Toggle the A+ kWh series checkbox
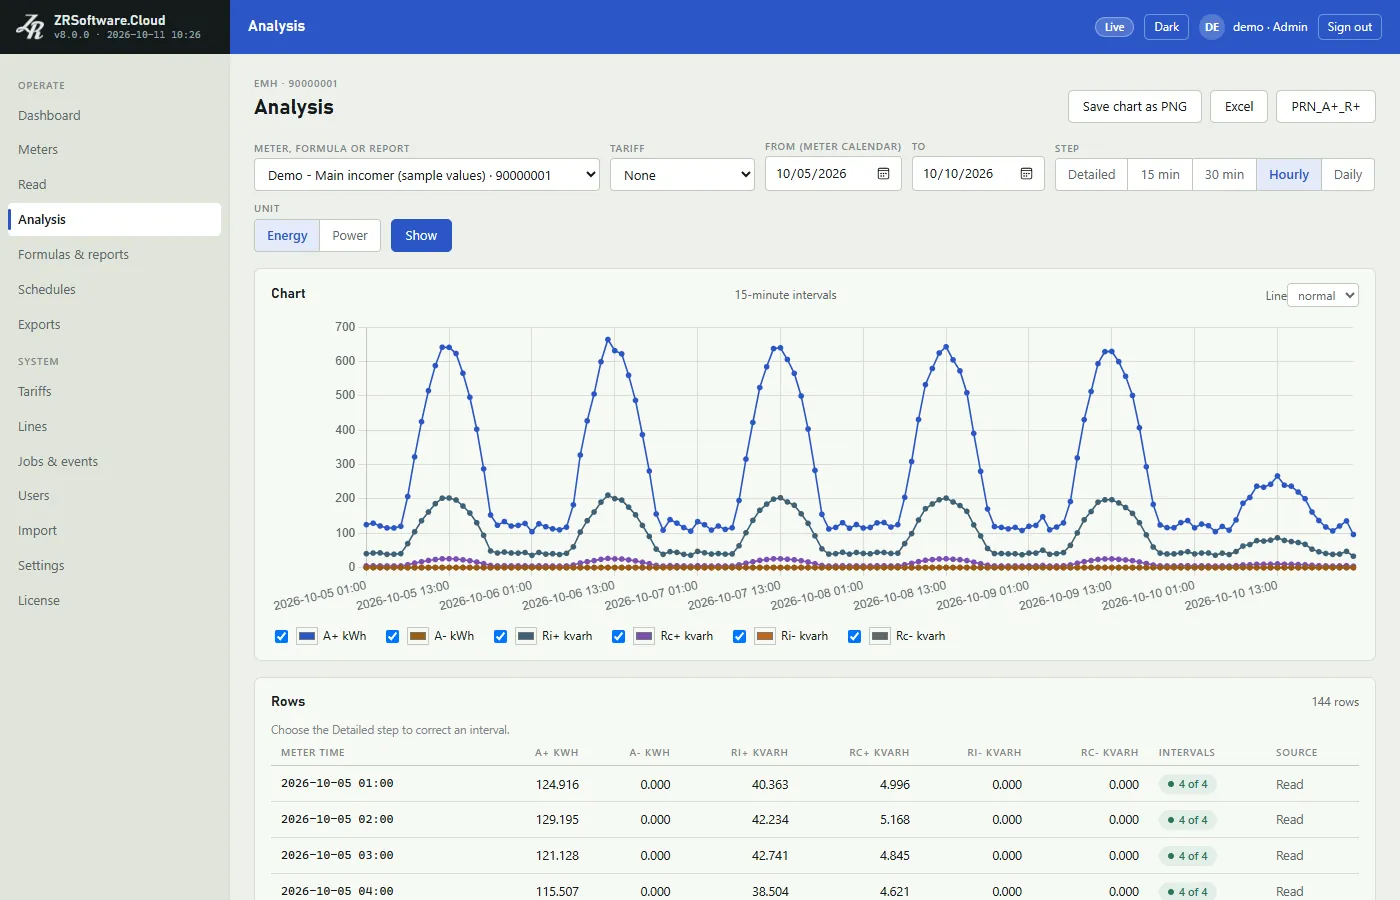1400x900 pixels. pyautogui.click(x=282, y=636)
